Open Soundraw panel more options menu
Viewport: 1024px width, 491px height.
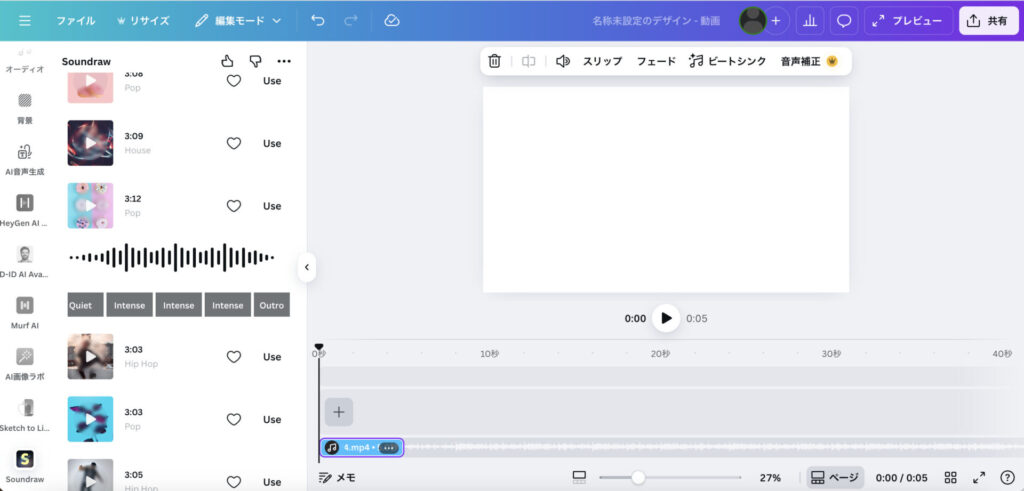[284, 61]
